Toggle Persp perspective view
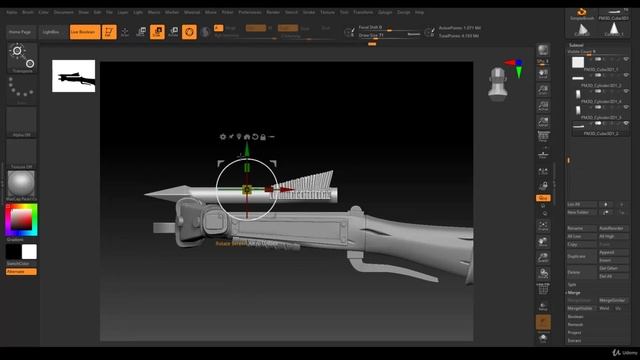Viewport: 640px width, 360px height. click(x=543, y=138)
